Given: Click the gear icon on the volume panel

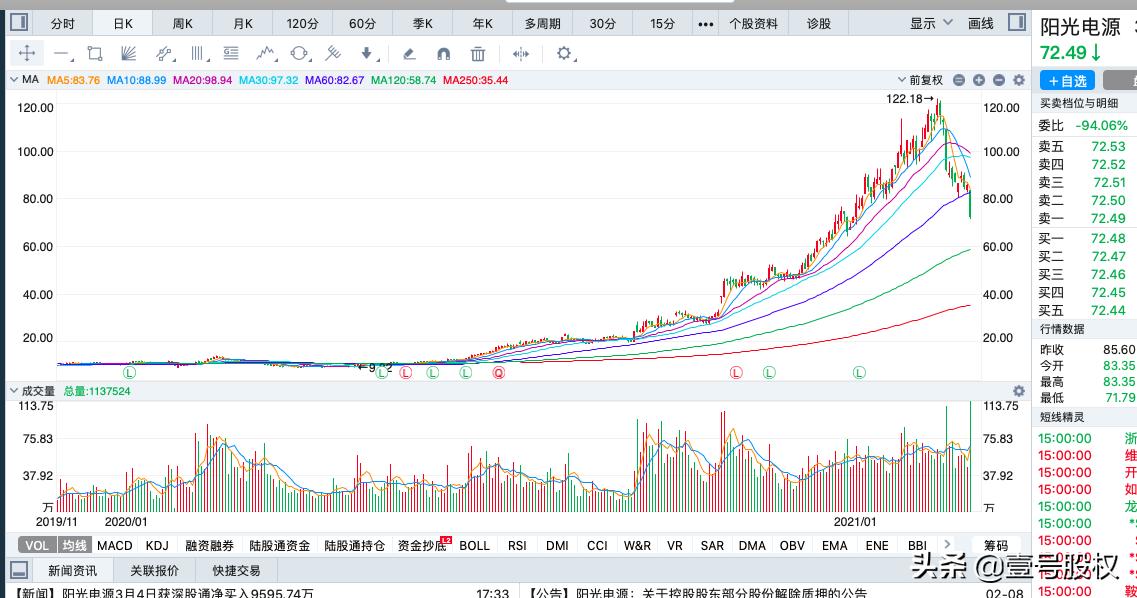Looking at the screenshot, I should (x=1018, y=391).
